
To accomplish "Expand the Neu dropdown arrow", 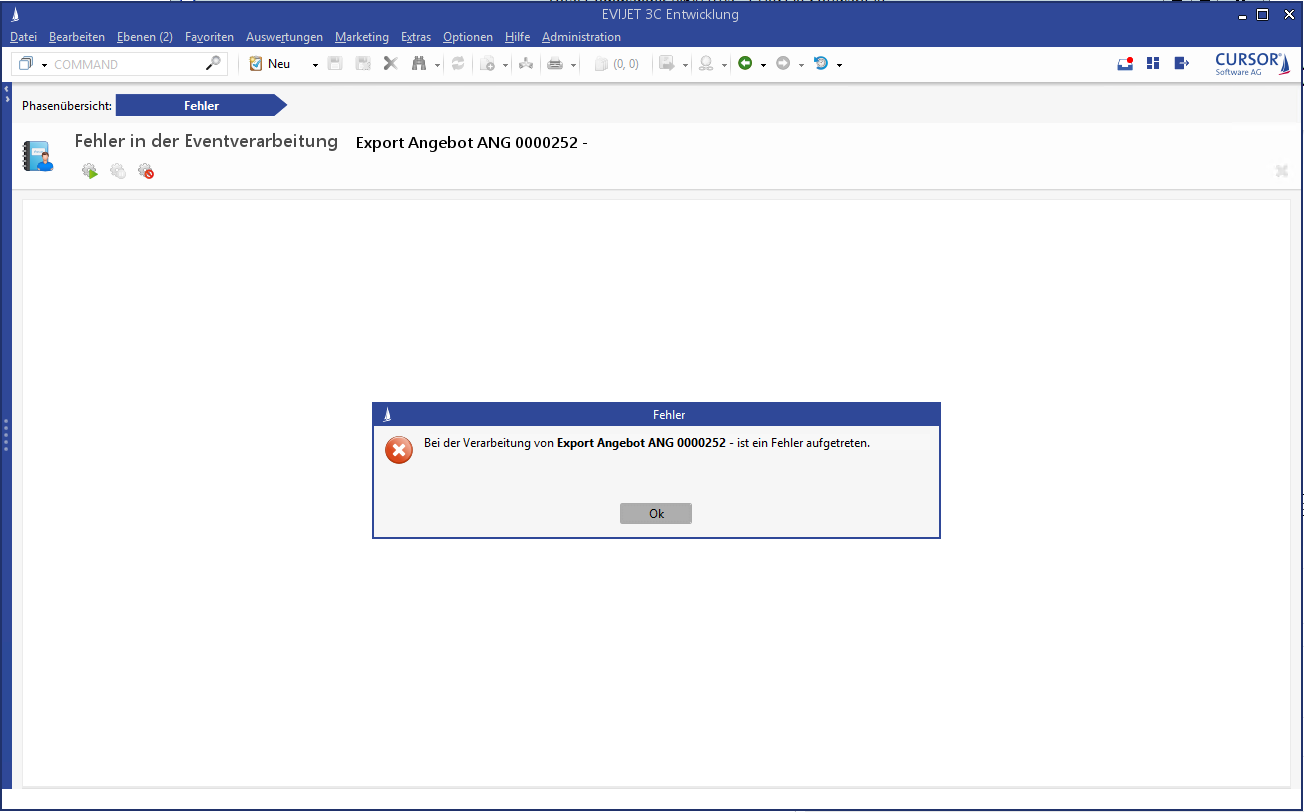I will [315, 65].
